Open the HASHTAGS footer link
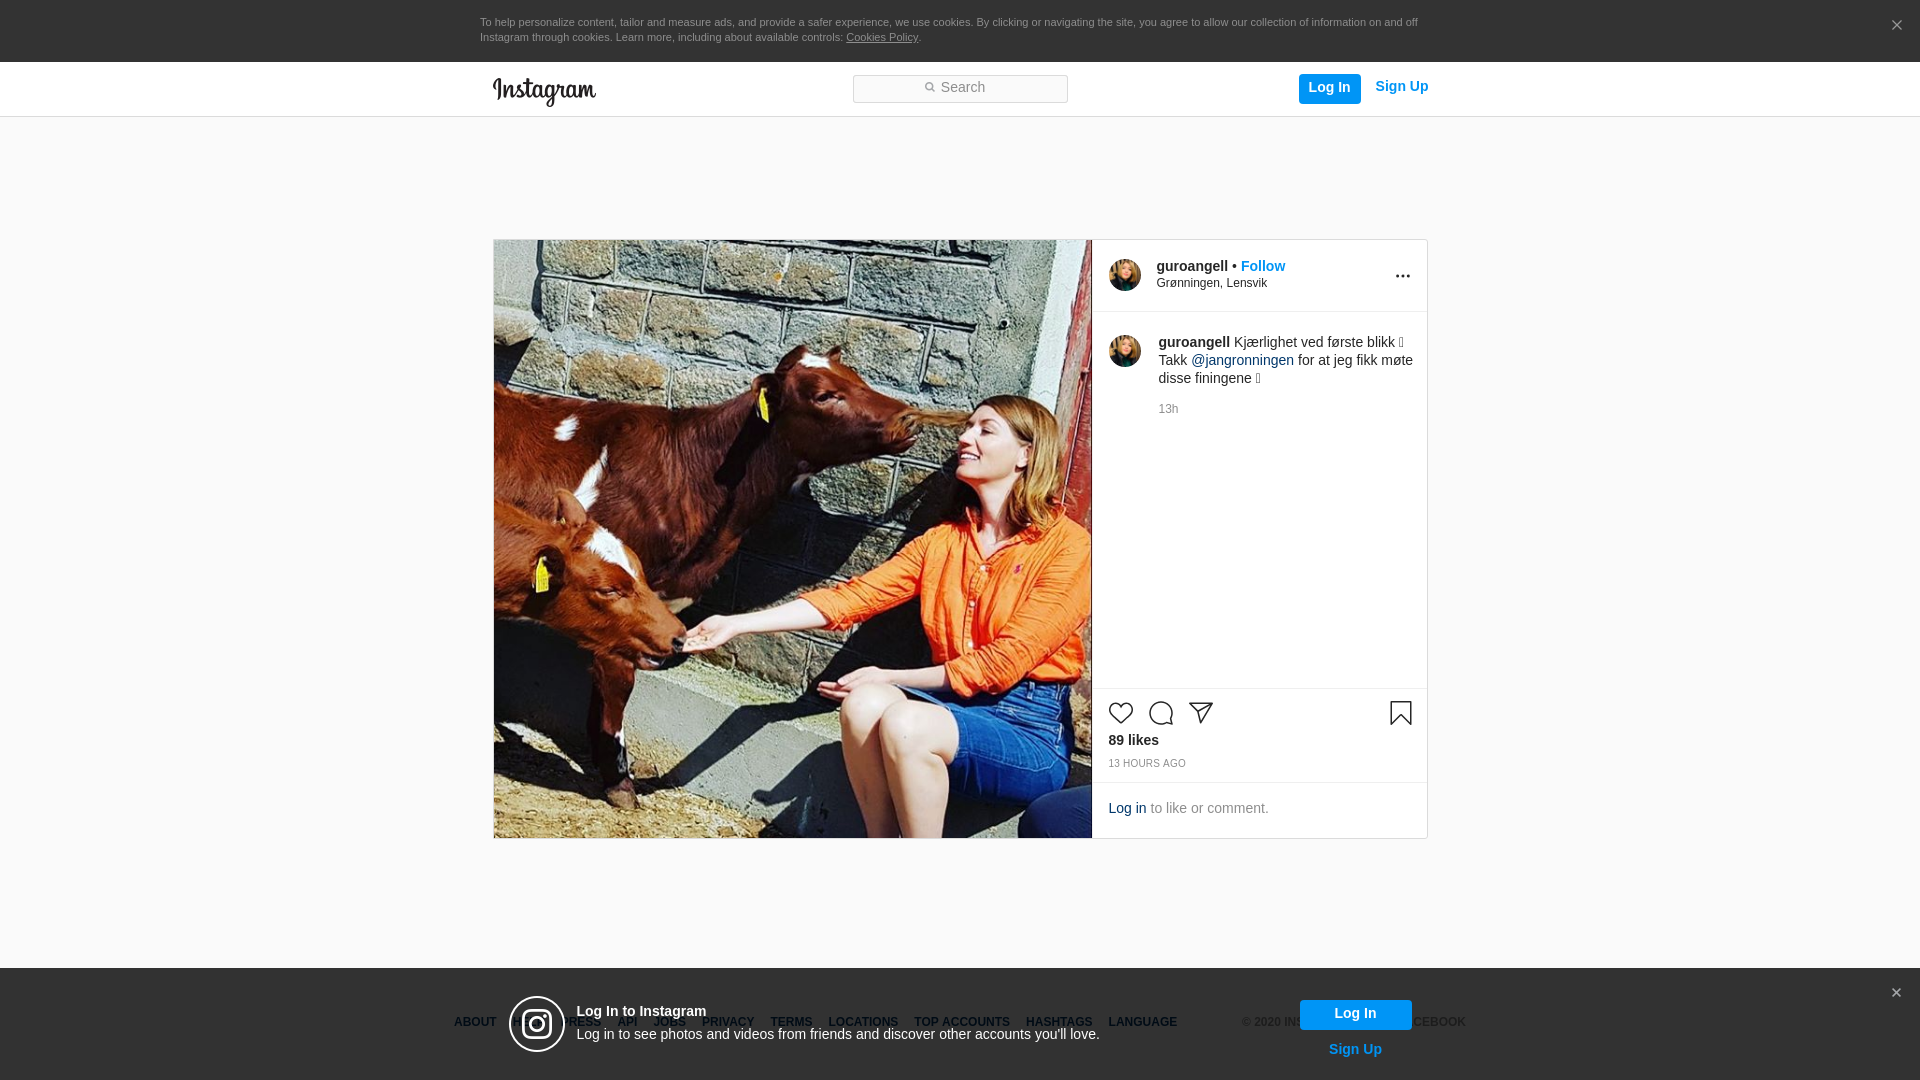 1059,1022
